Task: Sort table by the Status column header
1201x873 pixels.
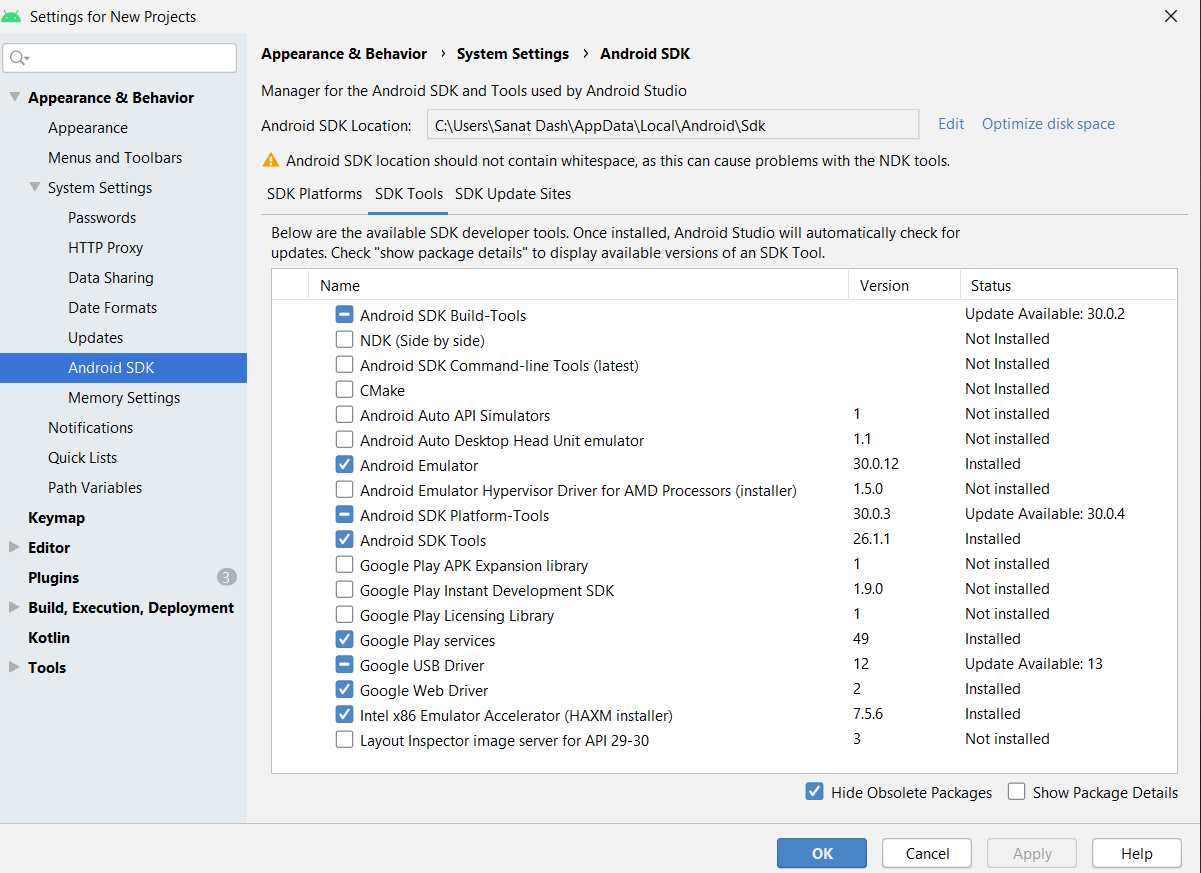Action: point(1068,286)
